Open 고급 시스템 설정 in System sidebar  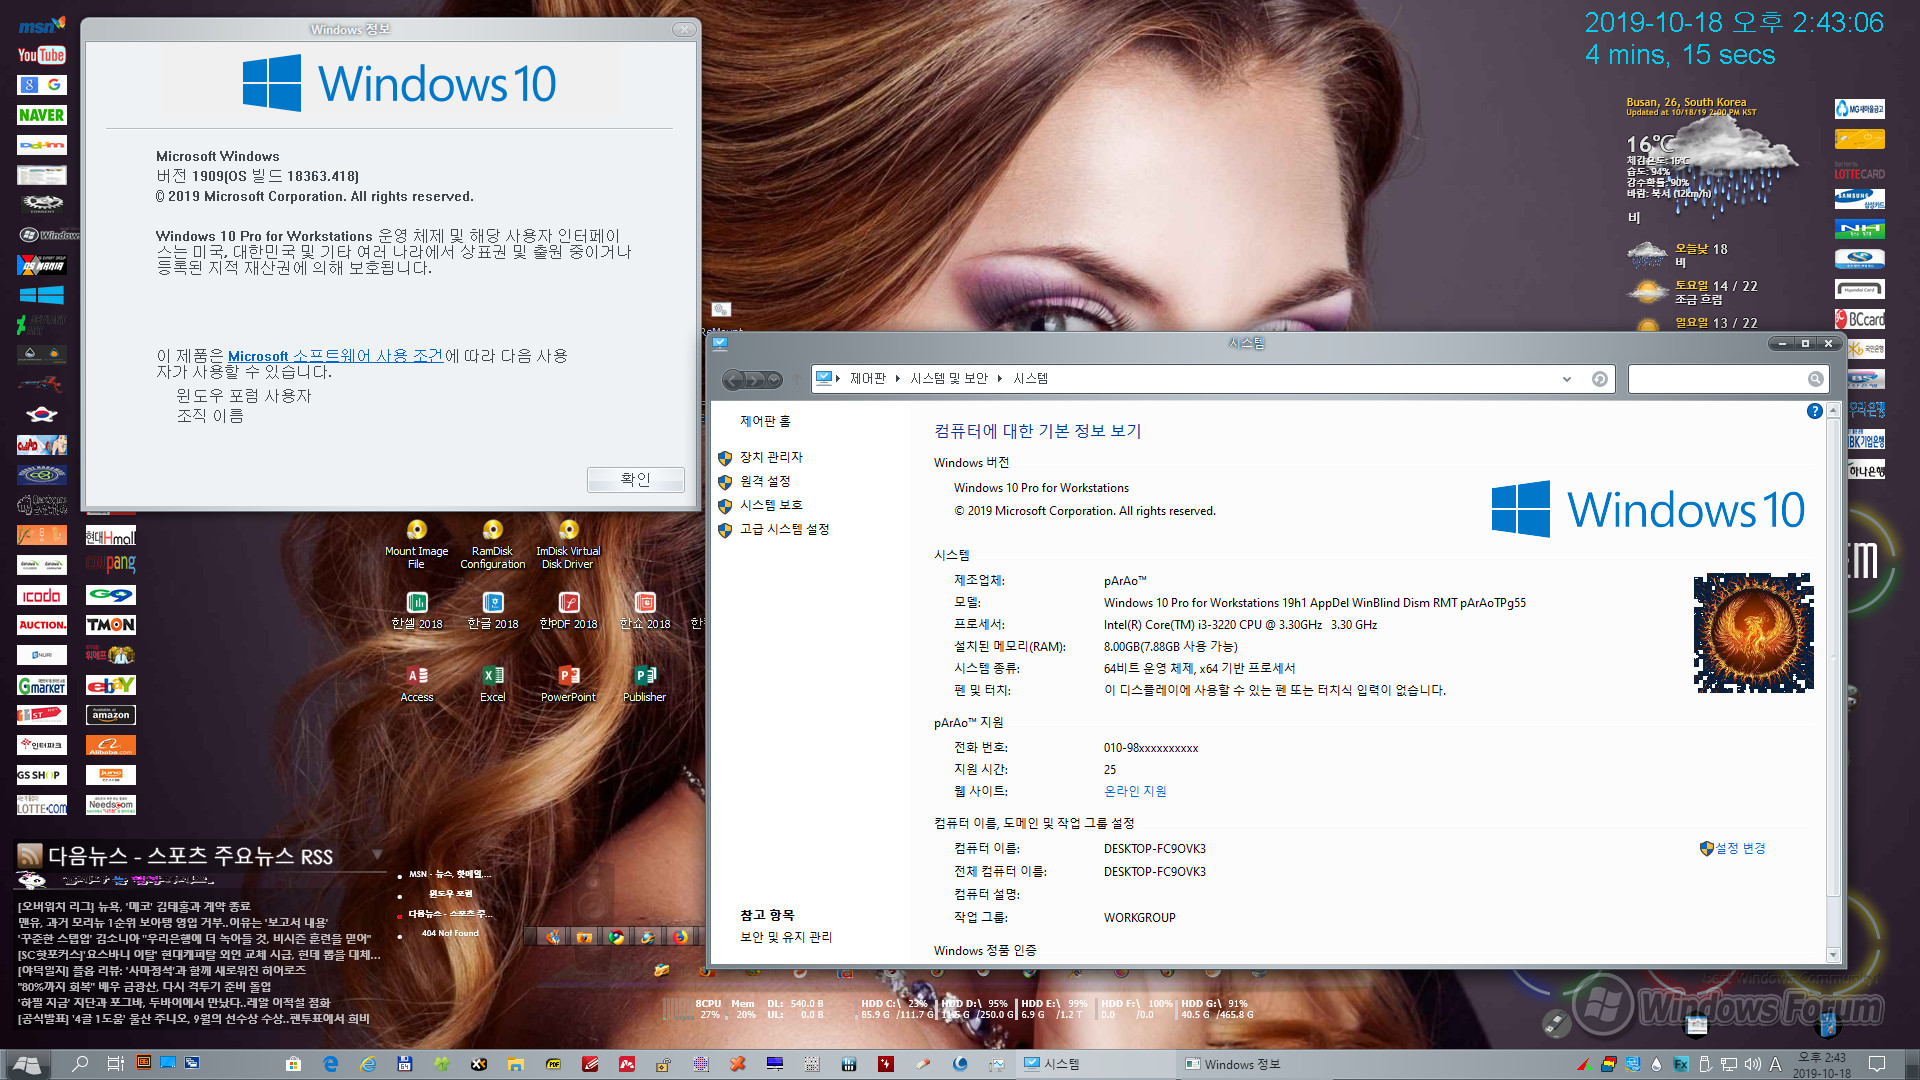click(x=784, y=529)
